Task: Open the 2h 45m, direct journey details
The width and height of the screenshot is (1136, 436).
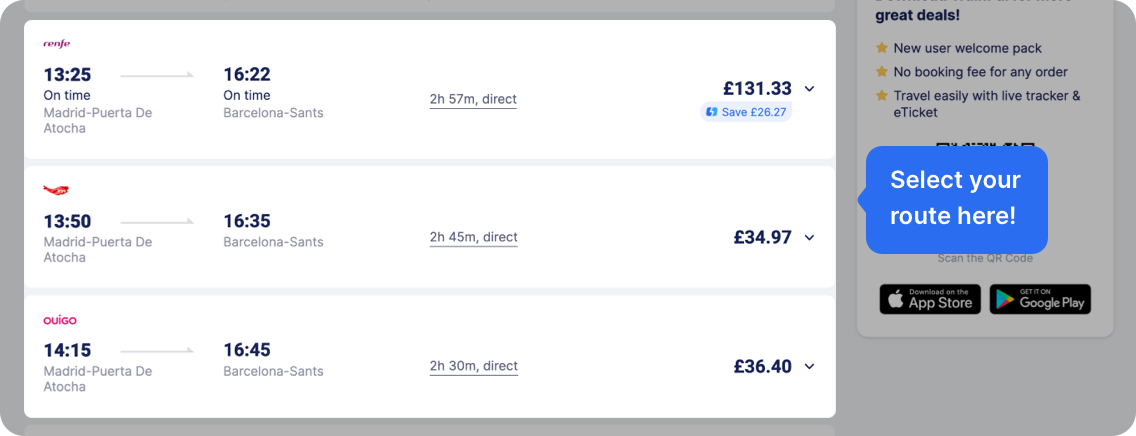Action: (x=473, y=238)
